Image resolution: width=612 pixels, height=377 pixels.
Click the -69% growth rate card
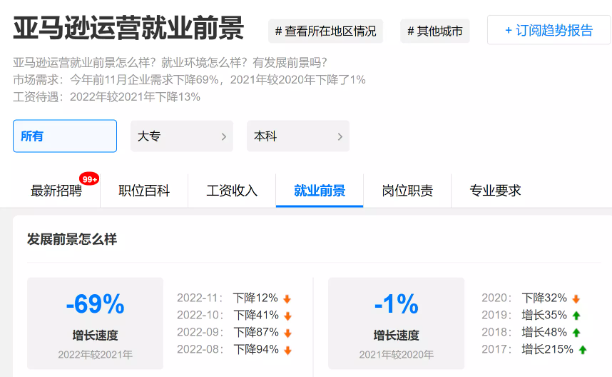tap(95, 323)
